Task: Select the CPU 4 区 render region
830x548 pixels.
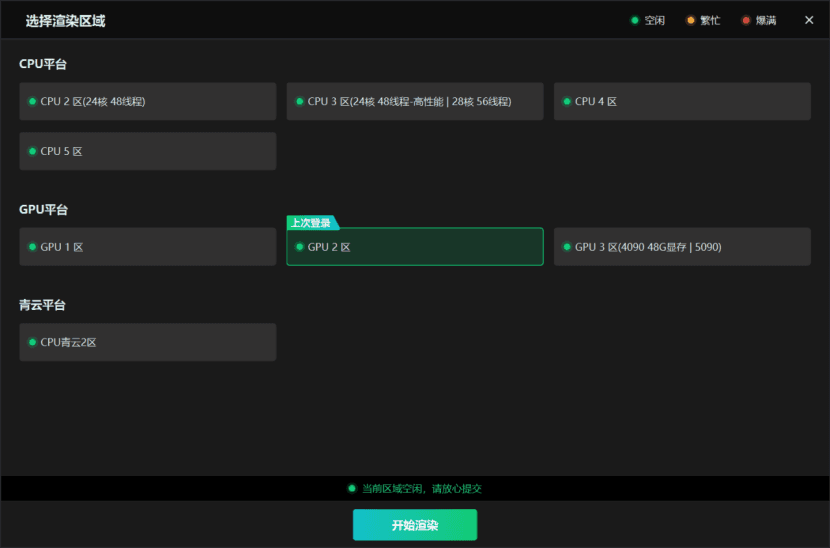Action: (x=681, y=101)
